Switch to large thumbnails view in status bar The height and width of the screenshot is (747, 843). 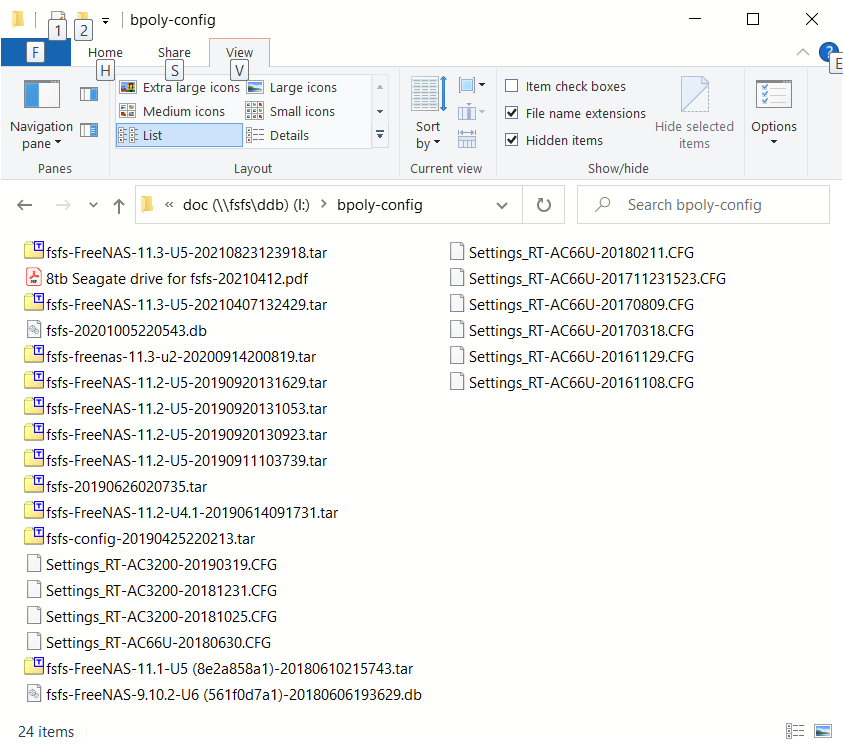[823, 731]
